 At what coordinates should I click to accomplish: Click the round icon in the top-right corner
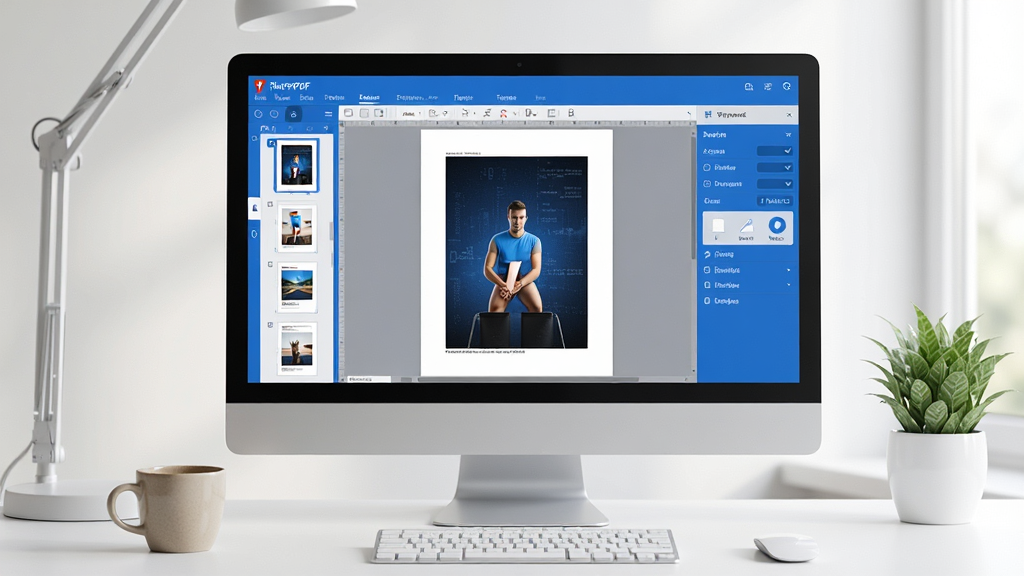point(786,86)
